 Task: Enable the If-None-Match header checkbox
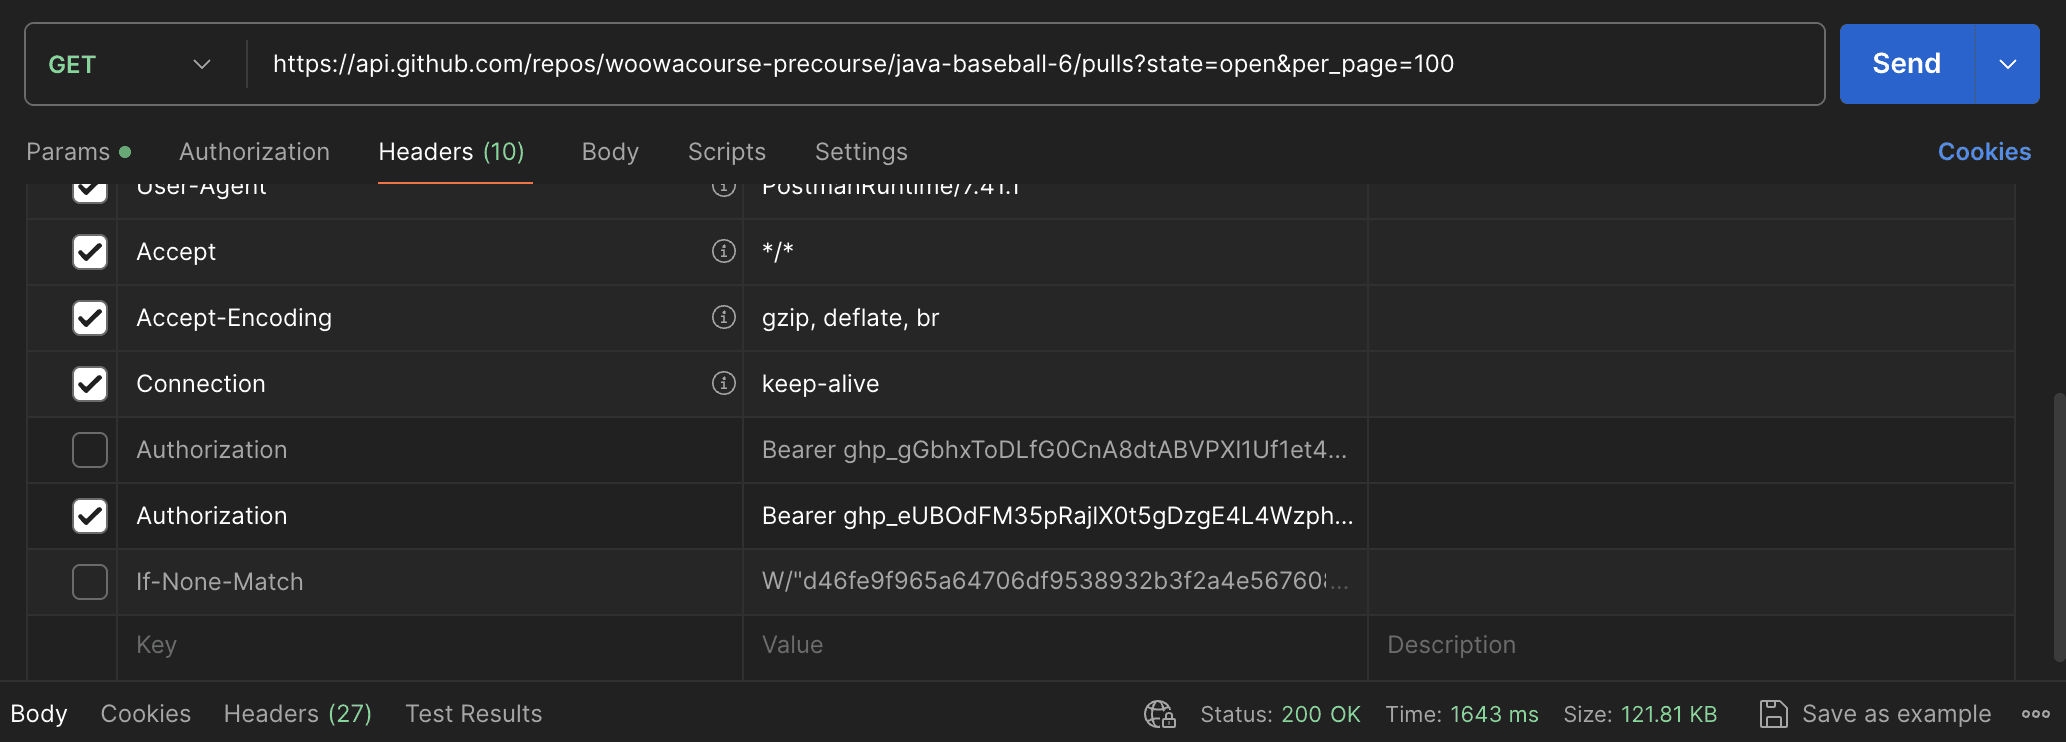click(90, 582)
